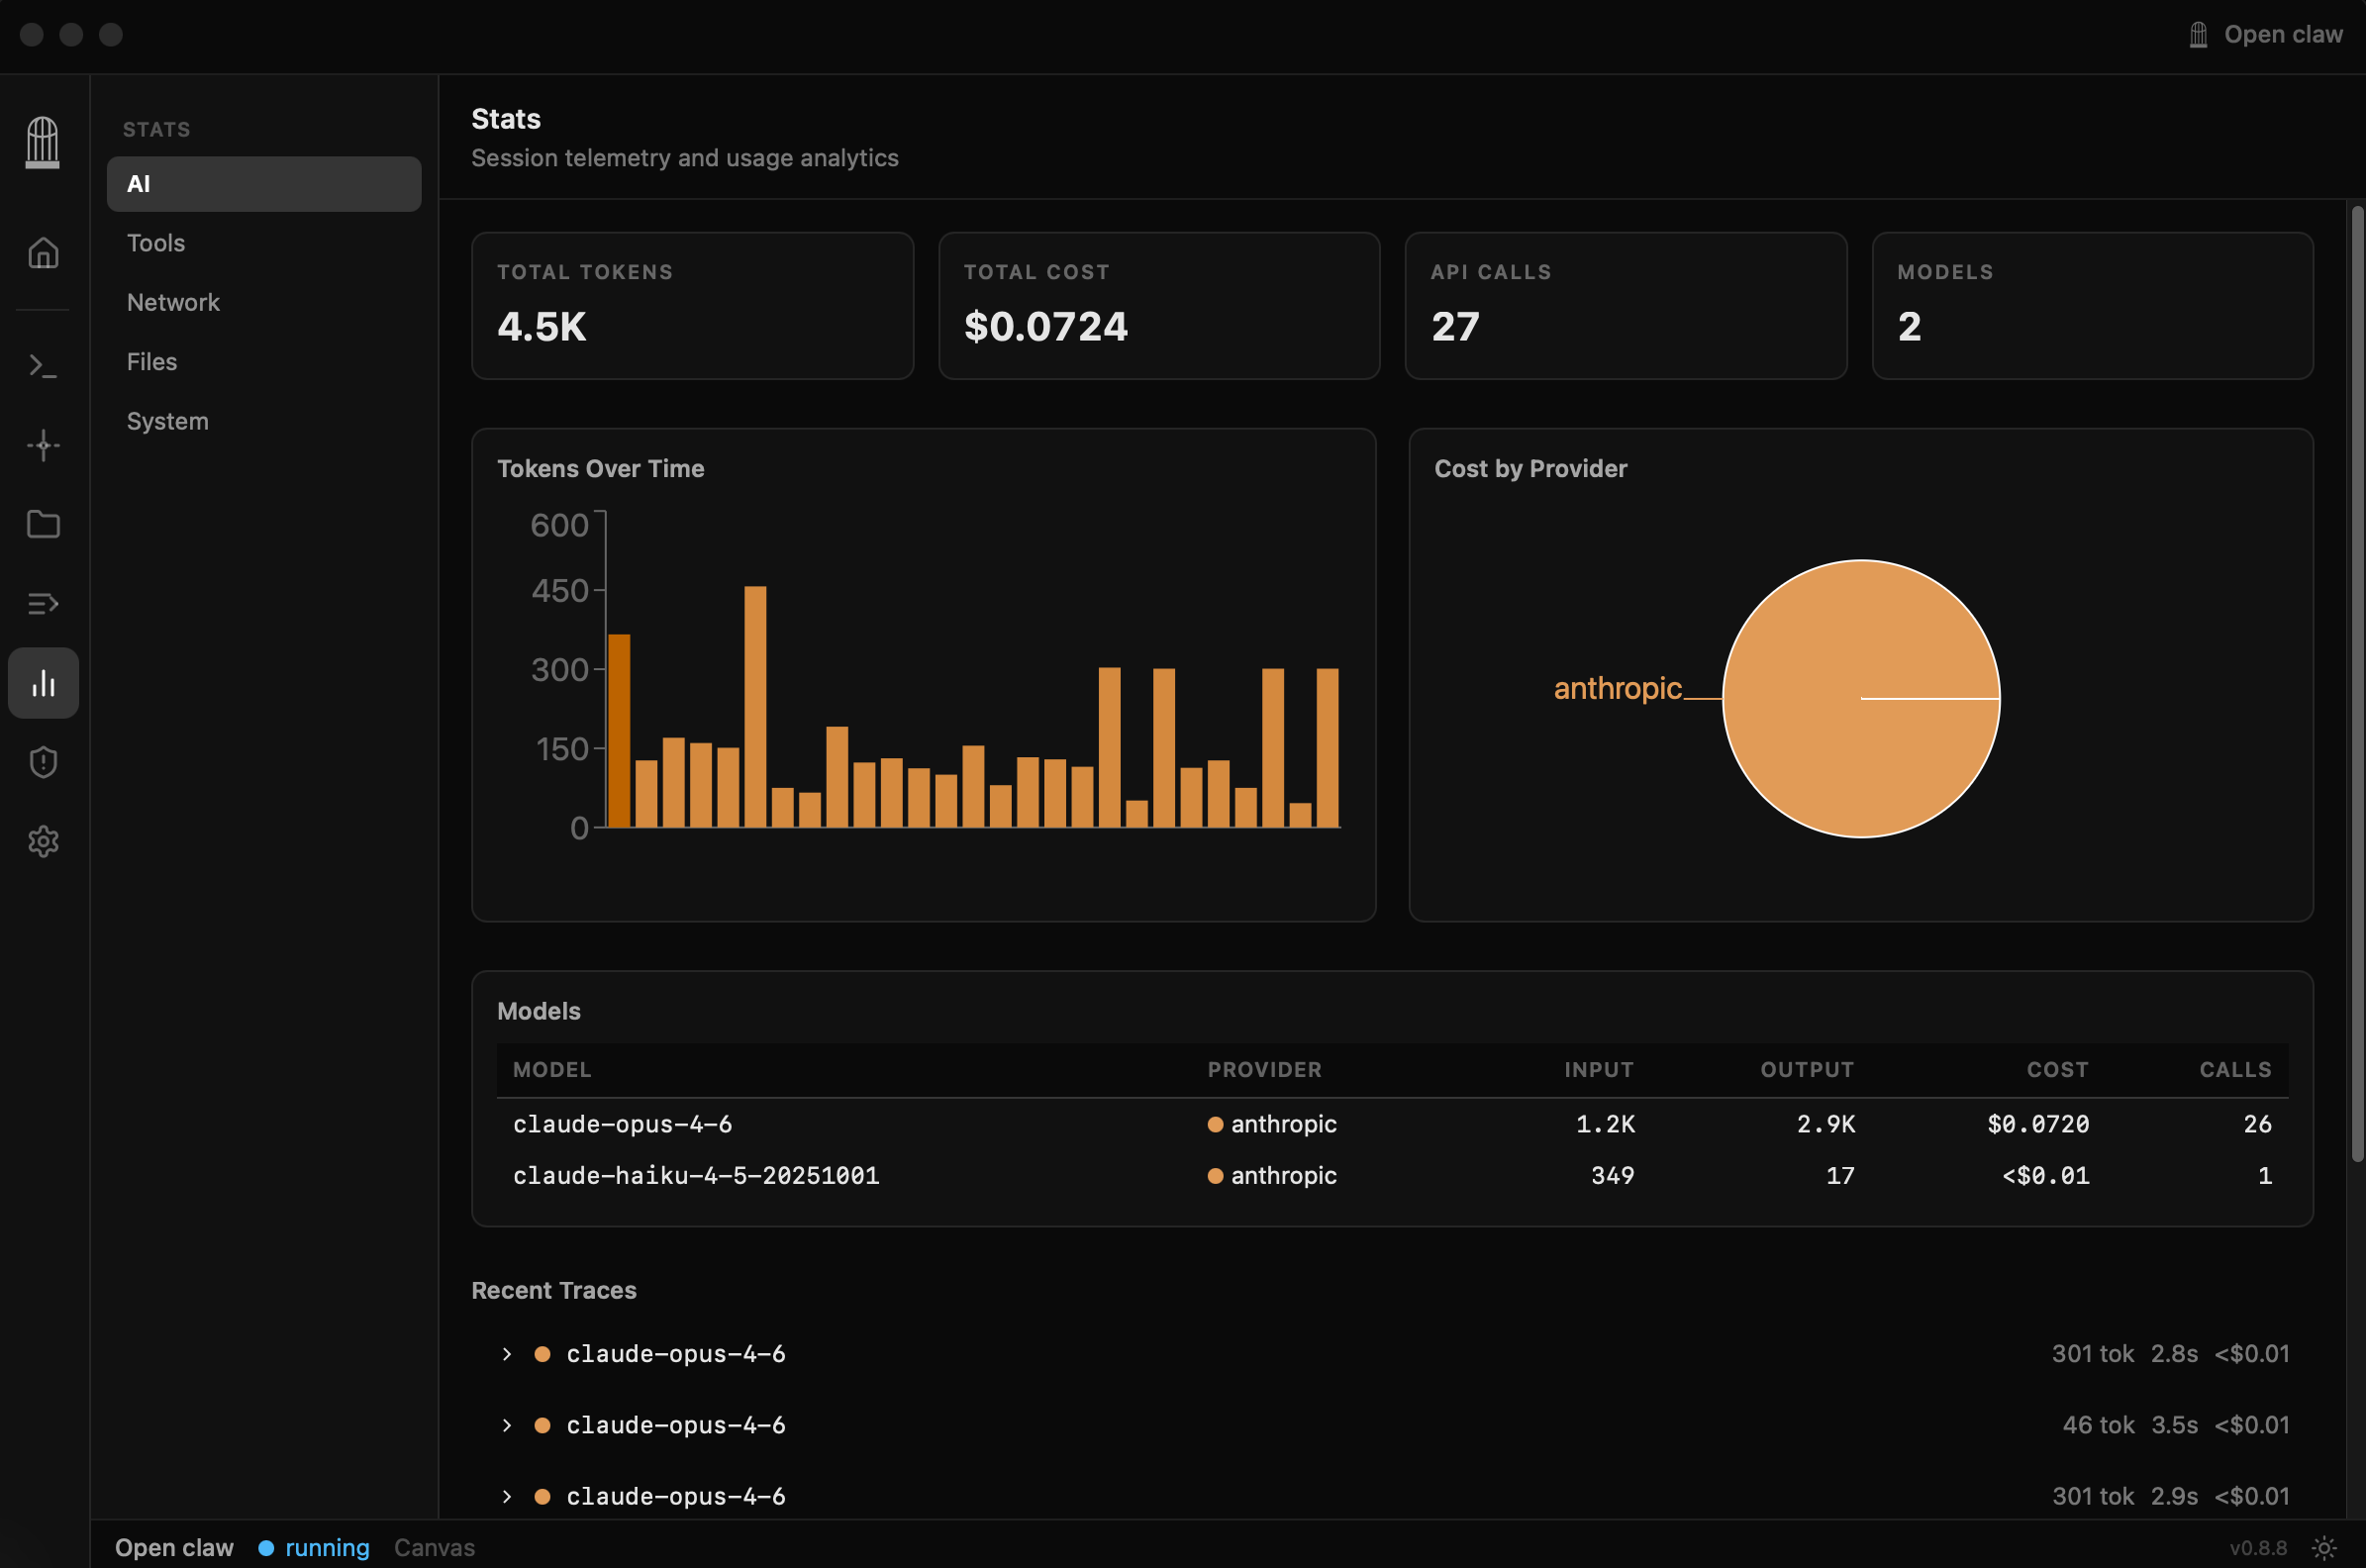Open the folder icon in sidebar
Screen dimensions: 2366x1568
[43, 524]
